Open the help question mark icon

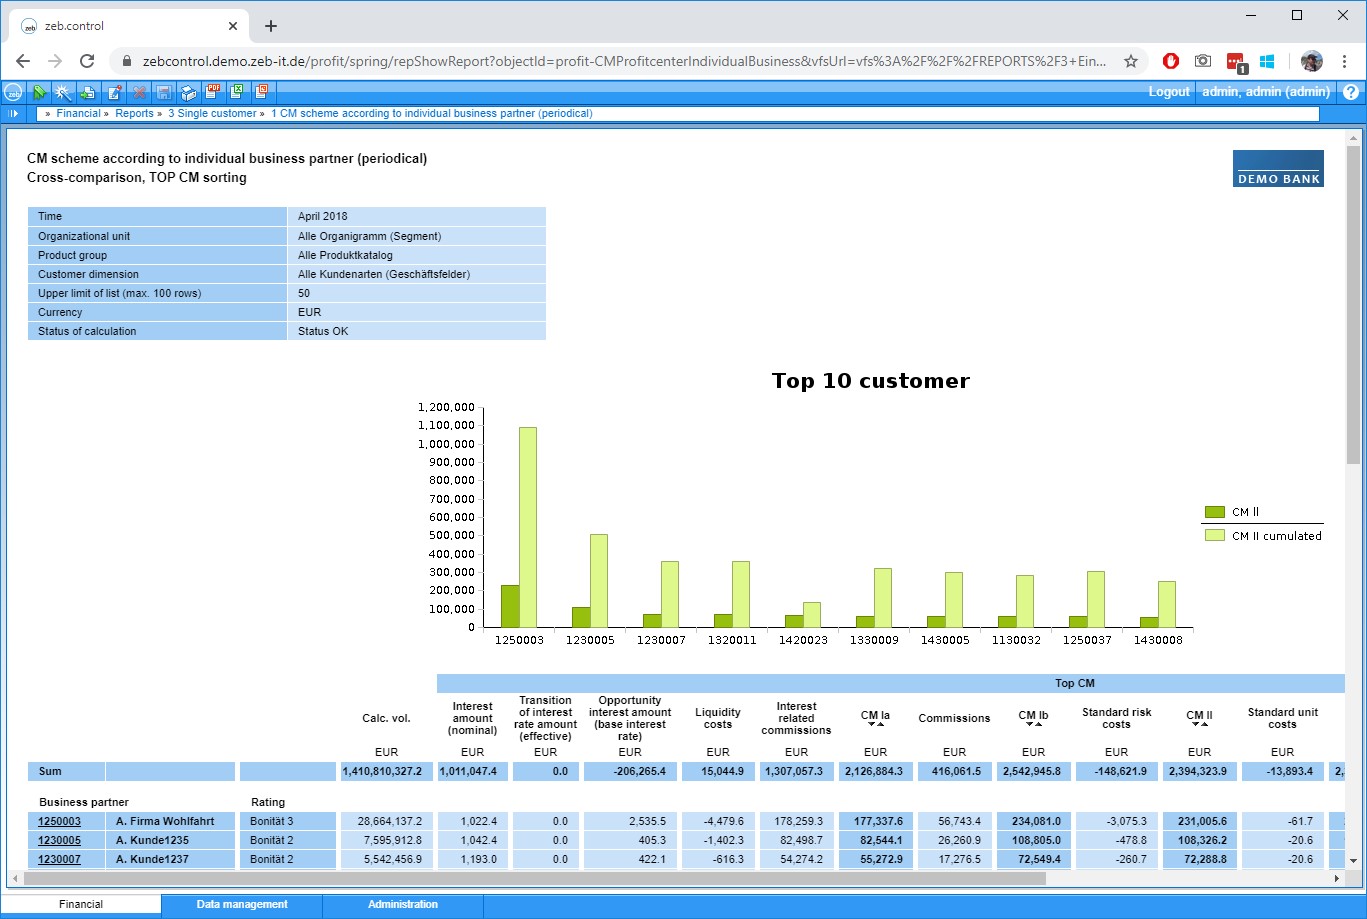pos(1351,92)
